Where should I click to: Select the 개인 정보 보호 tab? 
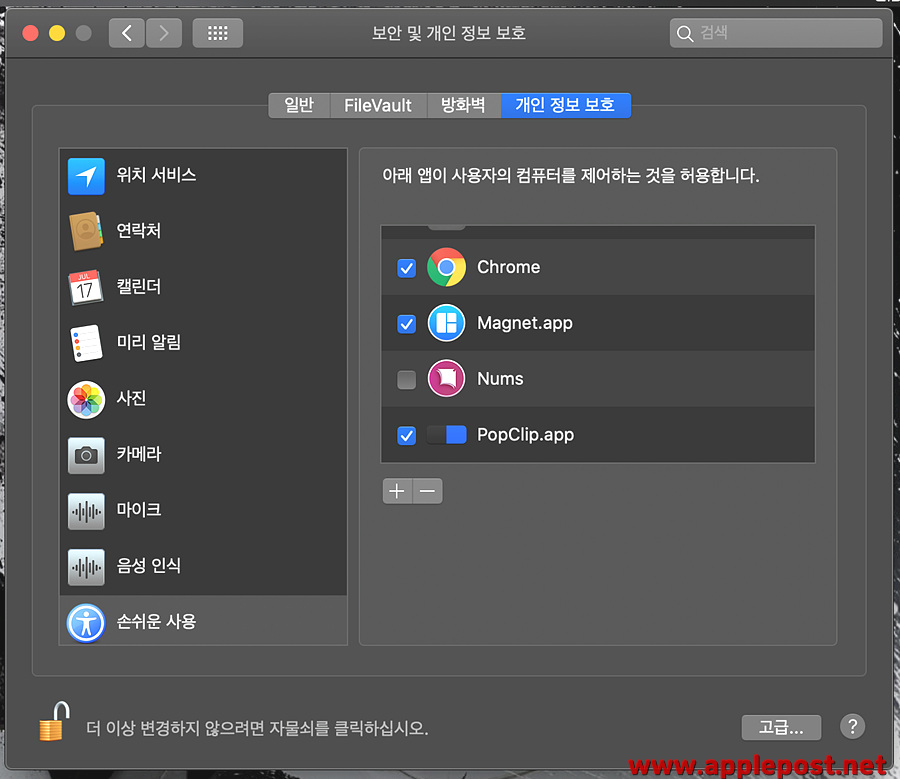(x=565, y=105)
